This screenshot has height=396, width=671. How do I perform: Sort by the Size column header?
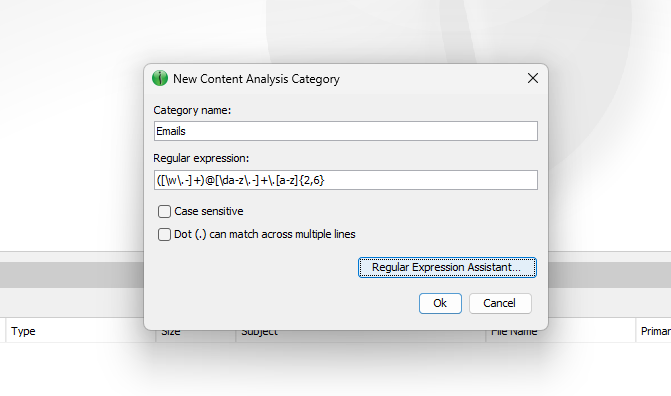(170, 333)
